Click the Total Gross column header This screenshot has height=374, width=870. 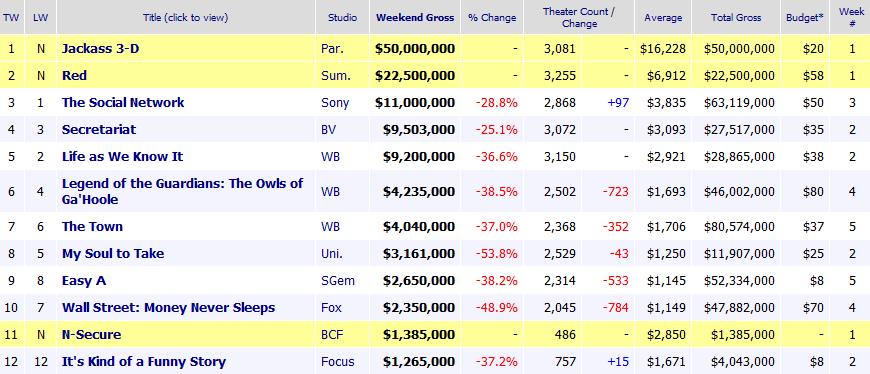[736, 18]
